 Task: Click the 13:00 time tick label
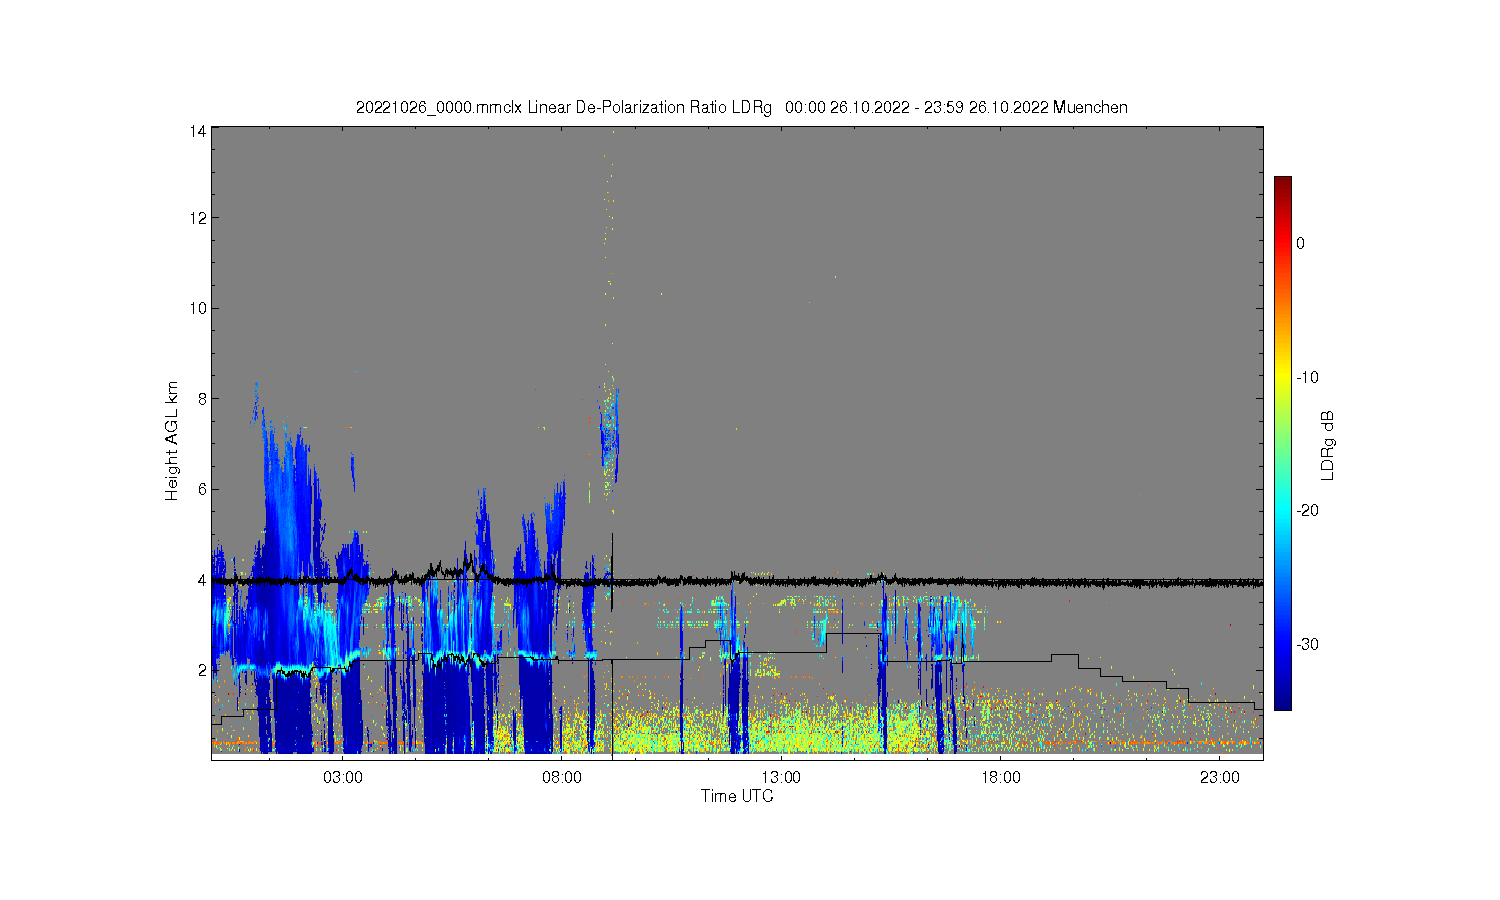pyautogui.click(x=781, y=778)
